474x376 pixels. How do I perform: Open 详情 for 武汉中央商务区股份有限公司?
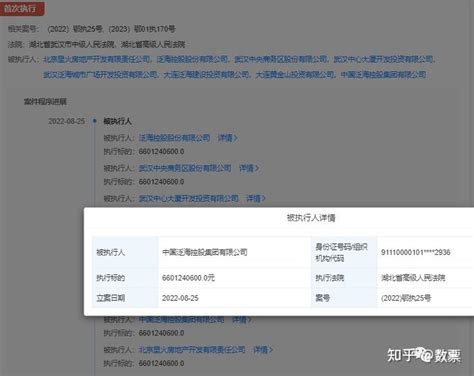click(249, 168)
